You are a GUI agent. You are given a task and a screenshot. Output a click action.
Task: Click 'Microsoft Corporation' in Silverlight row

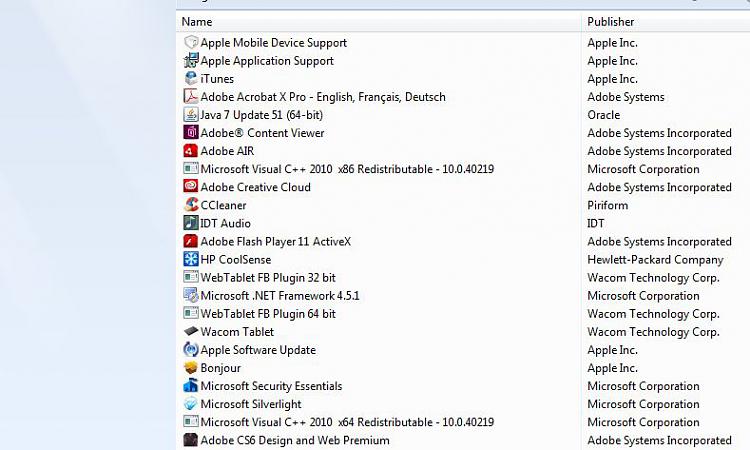(x=643, y=405)
